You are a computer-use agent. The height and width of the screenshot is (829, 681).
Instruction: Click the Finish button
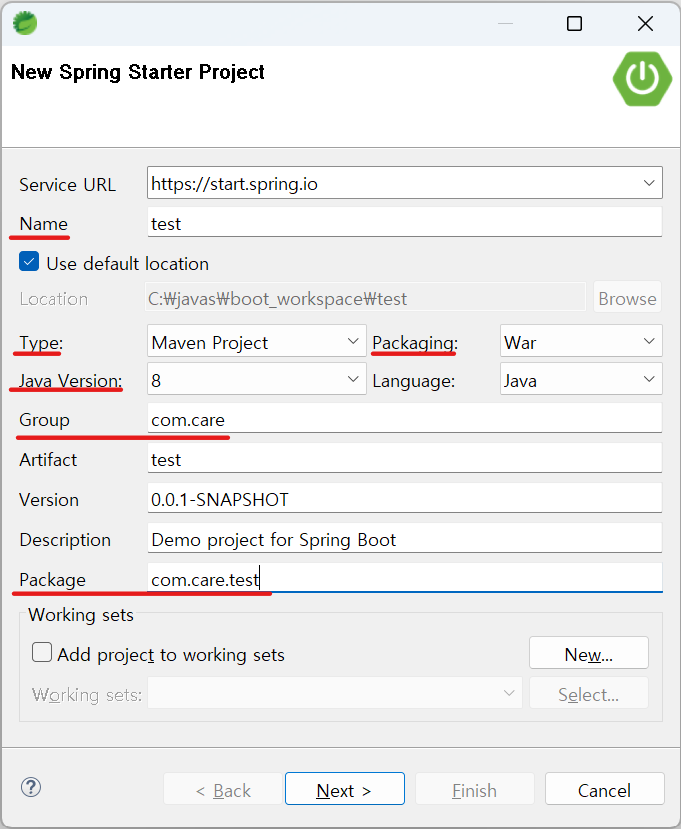(x=474, y=789)
